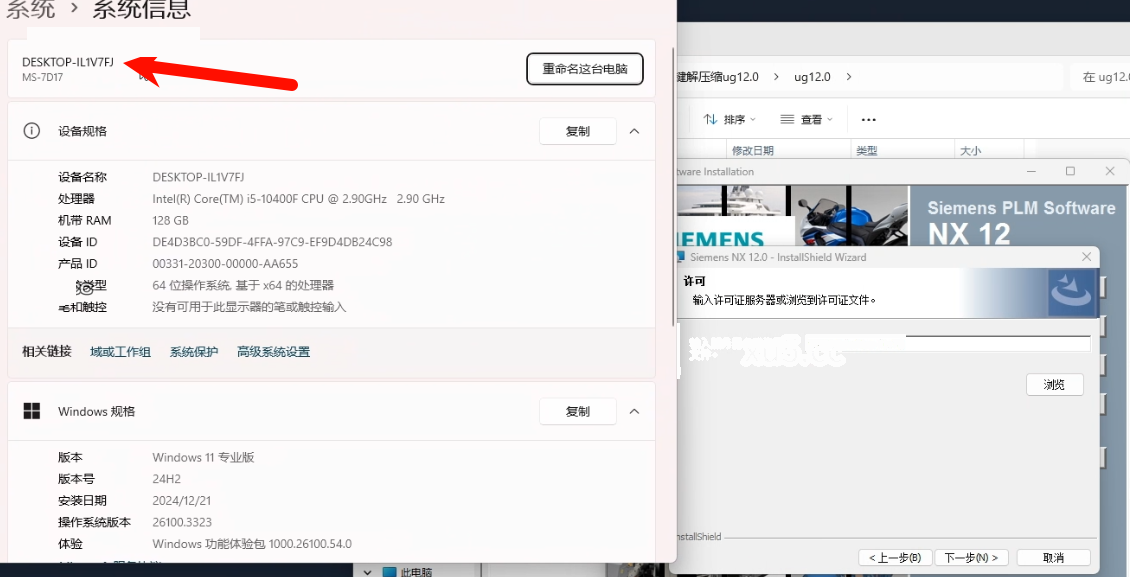The height and width of the screenshot is (577, 1130).
Task: Sort Explorer files by 修改日期 column
Action: (x=752, y=151)
